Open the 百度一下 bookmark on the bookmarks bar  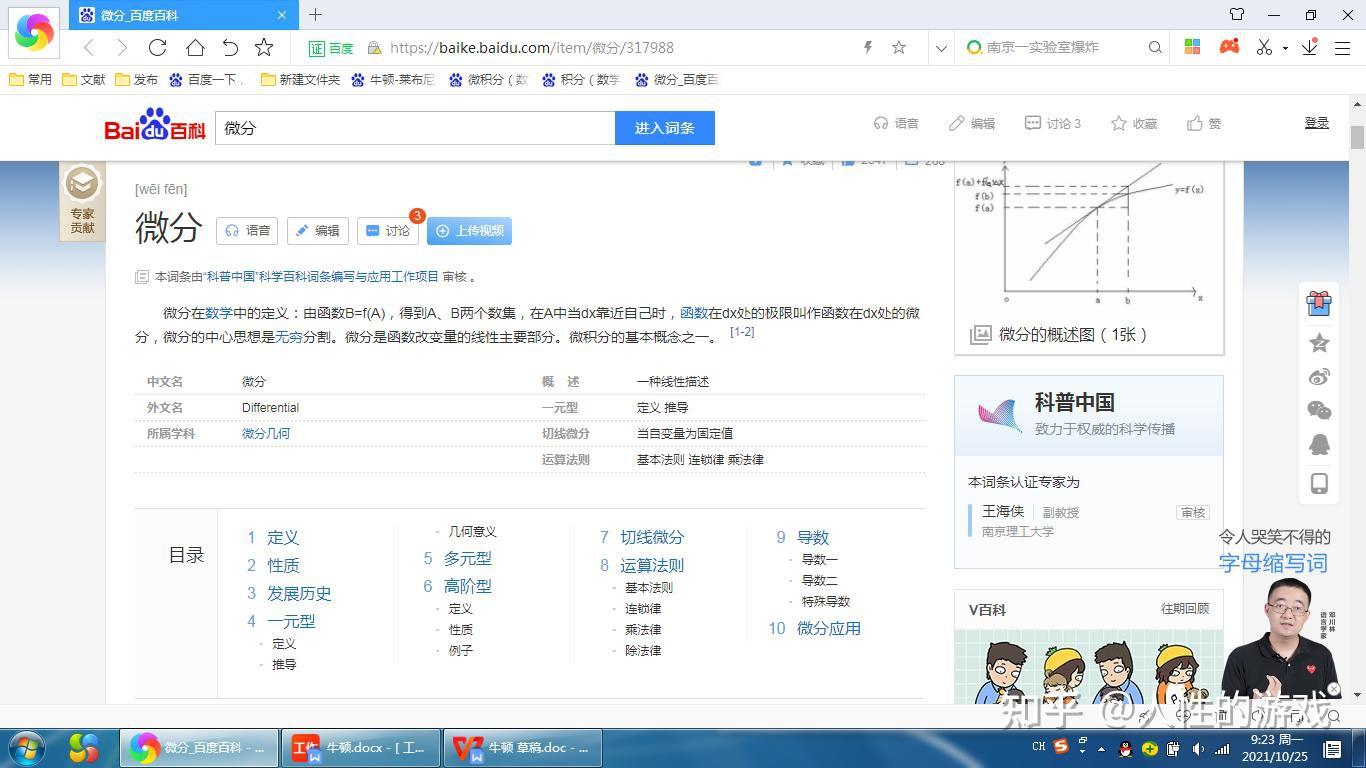point(205,79)
